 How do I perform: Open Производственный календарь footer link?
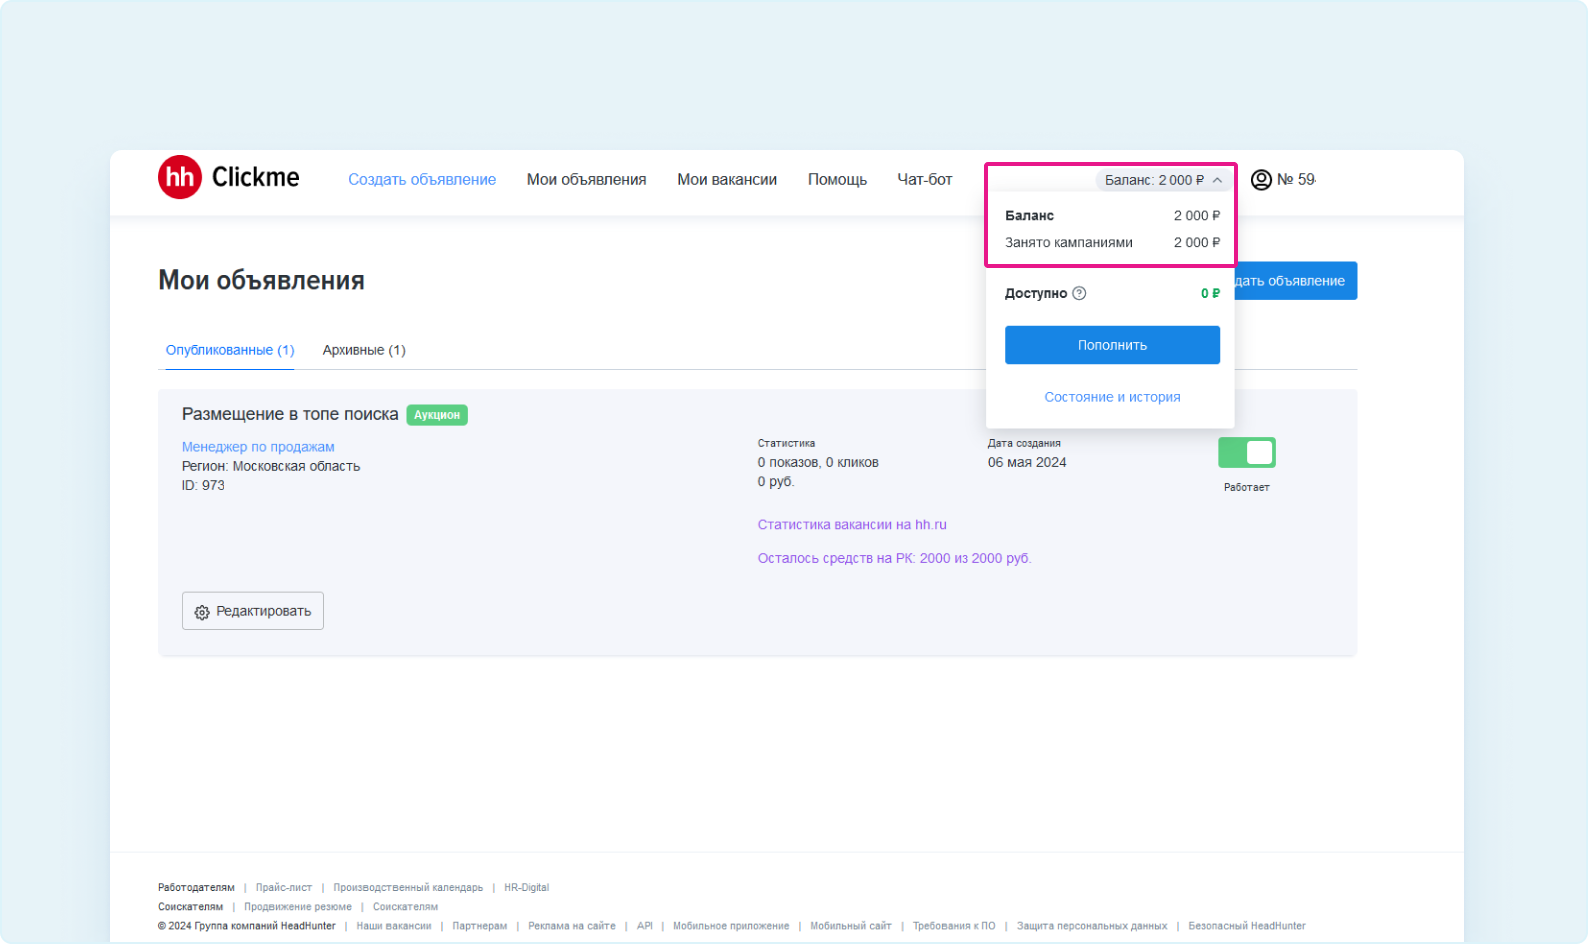point(408,888)
